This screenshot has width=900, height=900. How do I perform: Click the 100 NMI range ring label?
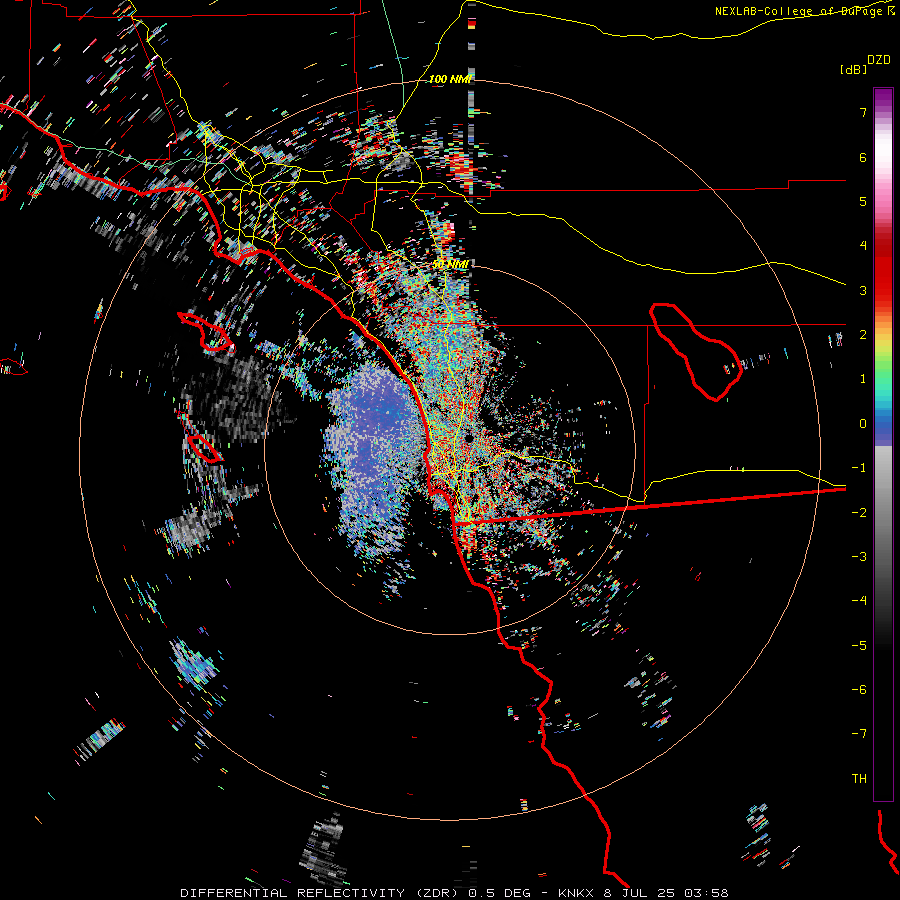coord(451,79)
